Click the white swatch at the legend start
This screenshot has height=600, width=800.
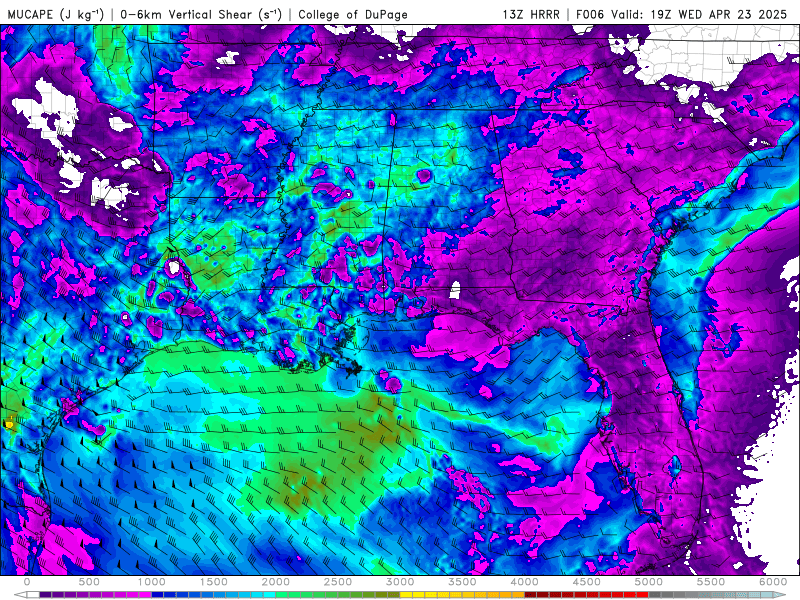pos(33,594)
